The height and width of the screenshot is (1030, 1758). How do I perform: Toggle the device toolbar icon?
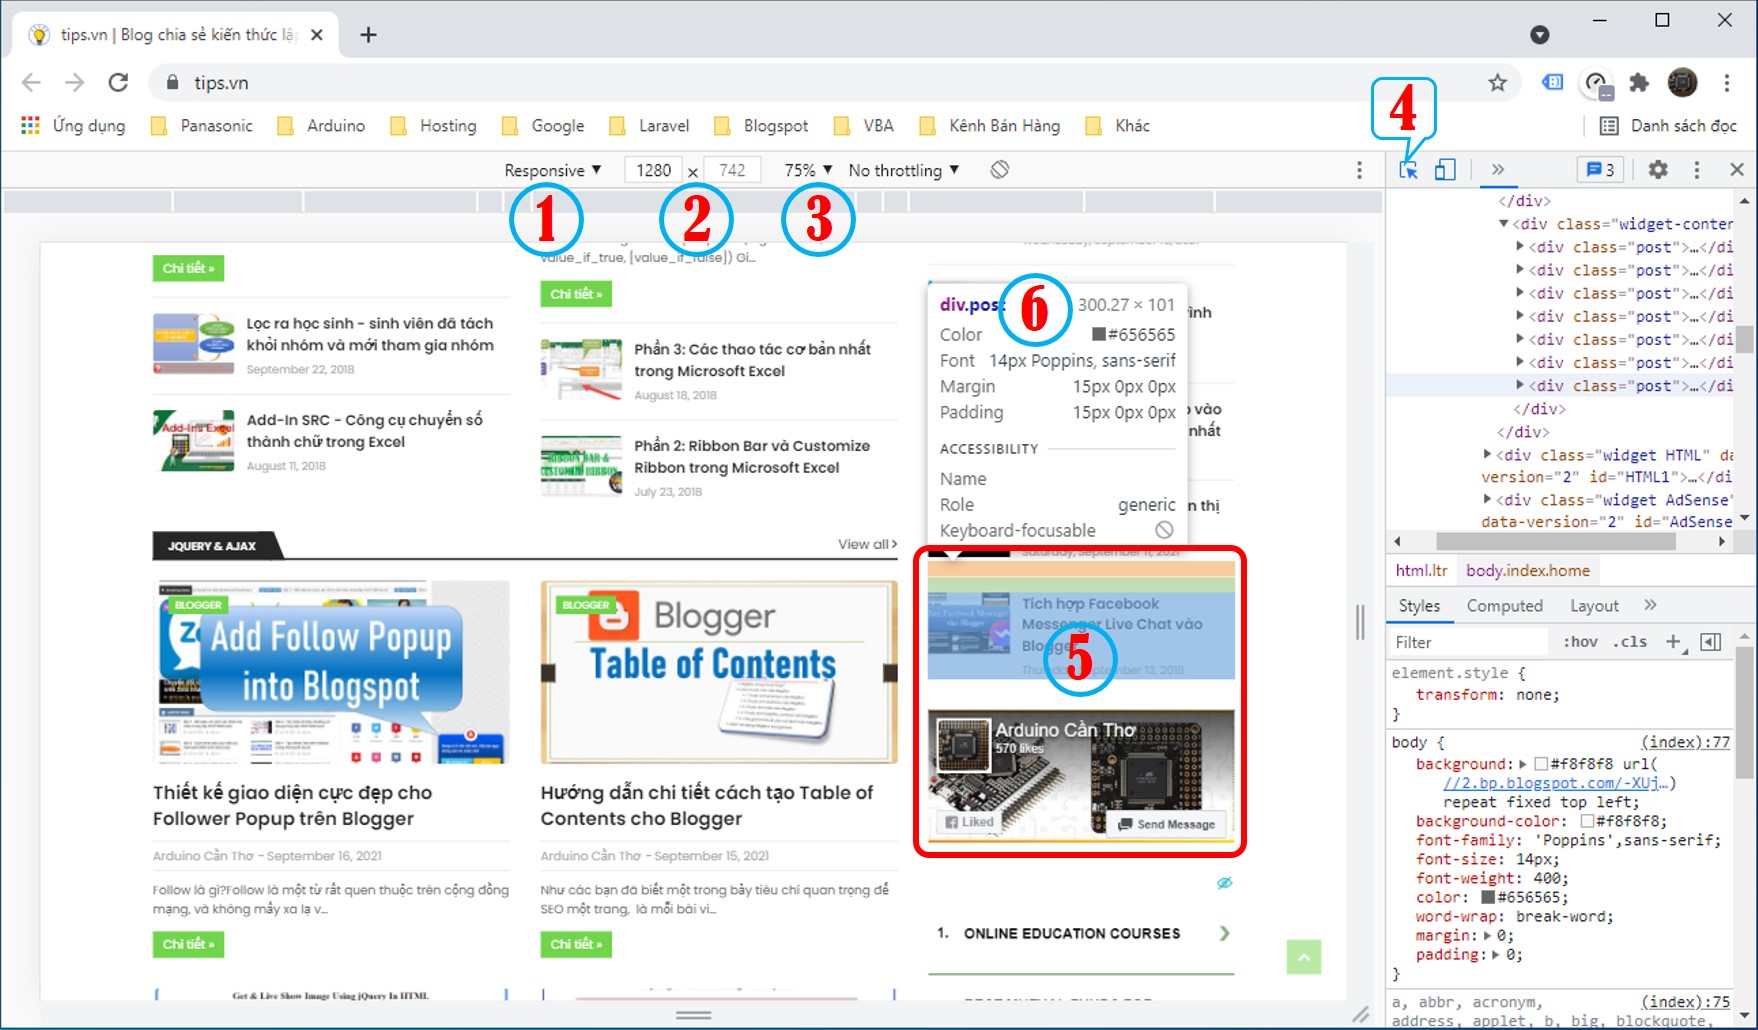coord(1445,170)
